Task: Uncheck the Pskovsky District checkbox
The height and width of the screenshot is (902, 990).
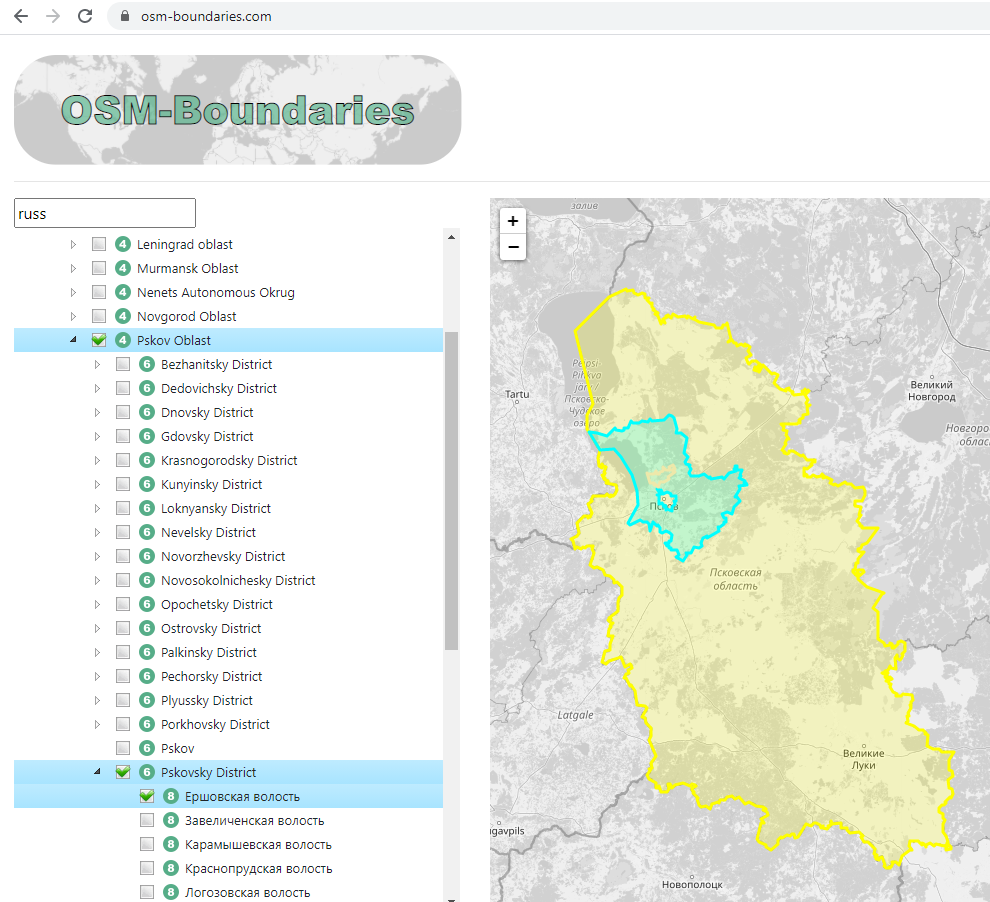Action: (122, 772)
